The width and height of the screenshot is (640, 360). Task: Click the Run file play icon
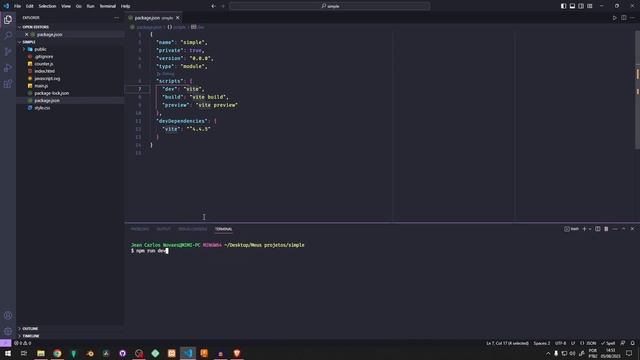[614, 18]
